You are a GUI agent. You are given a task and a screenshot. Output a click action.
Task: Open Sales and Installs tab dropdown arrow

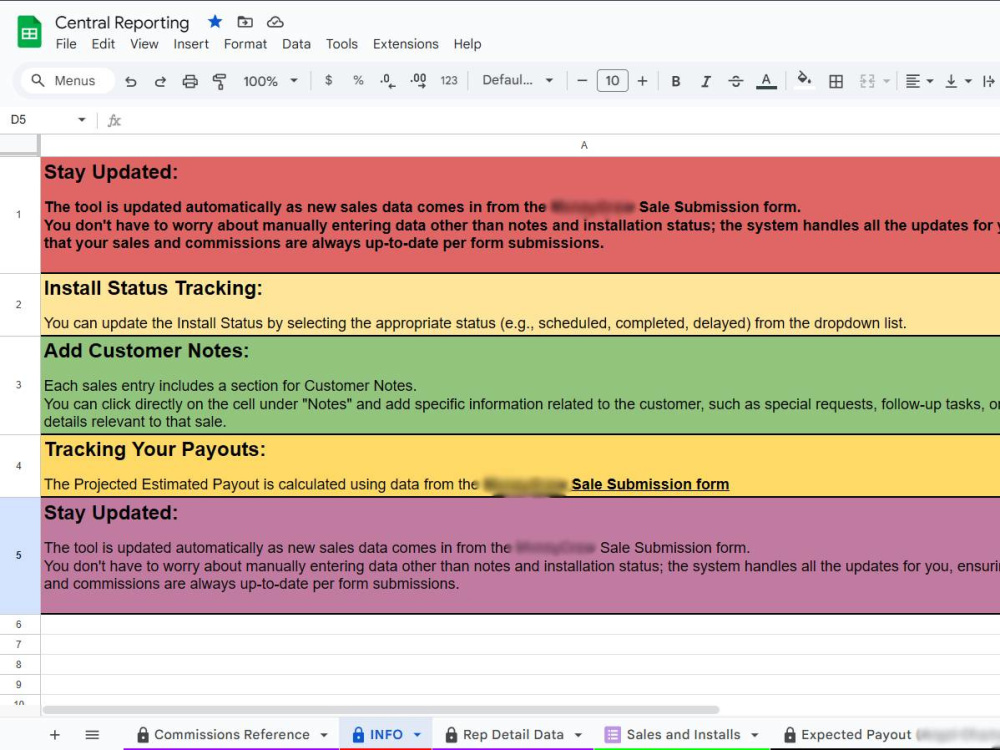point(754,735)
